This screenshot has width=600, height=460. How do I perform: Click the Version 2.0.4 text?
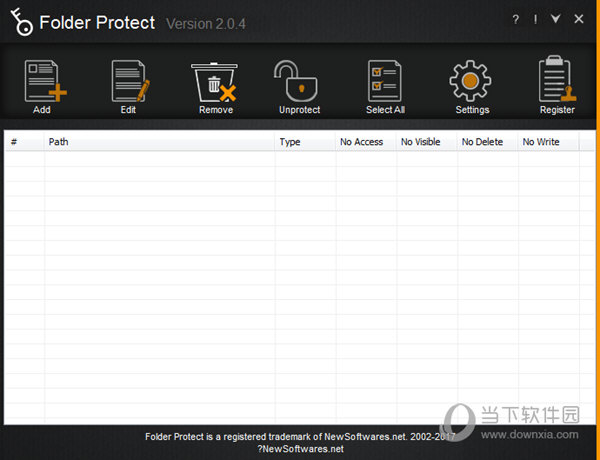[206, 24]
